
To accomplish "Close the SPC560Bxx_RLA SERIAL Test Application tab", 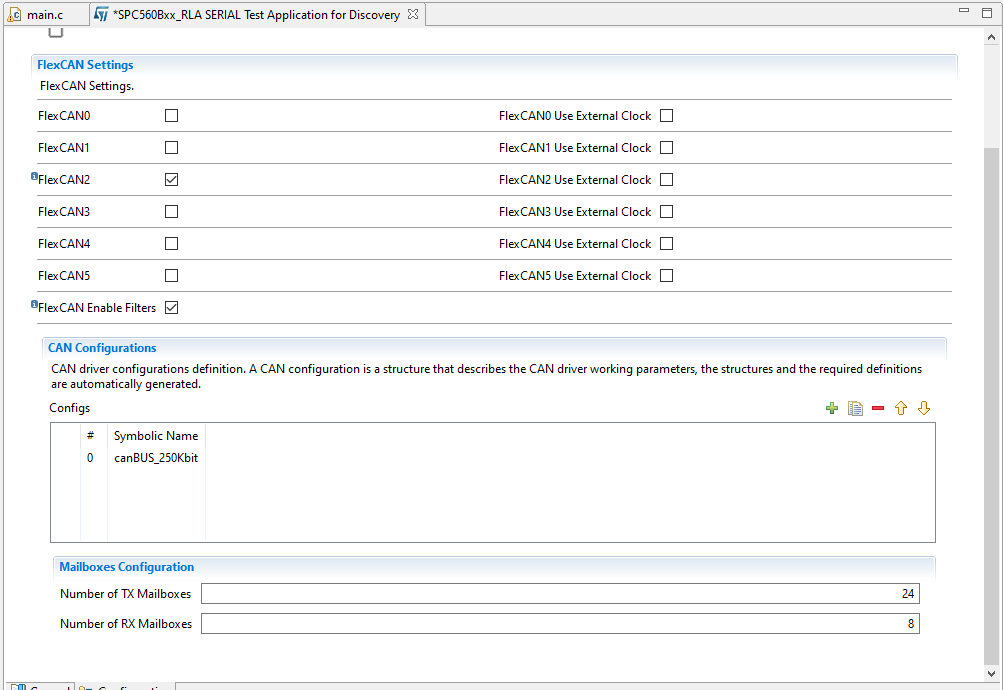I will coord(413,15).
